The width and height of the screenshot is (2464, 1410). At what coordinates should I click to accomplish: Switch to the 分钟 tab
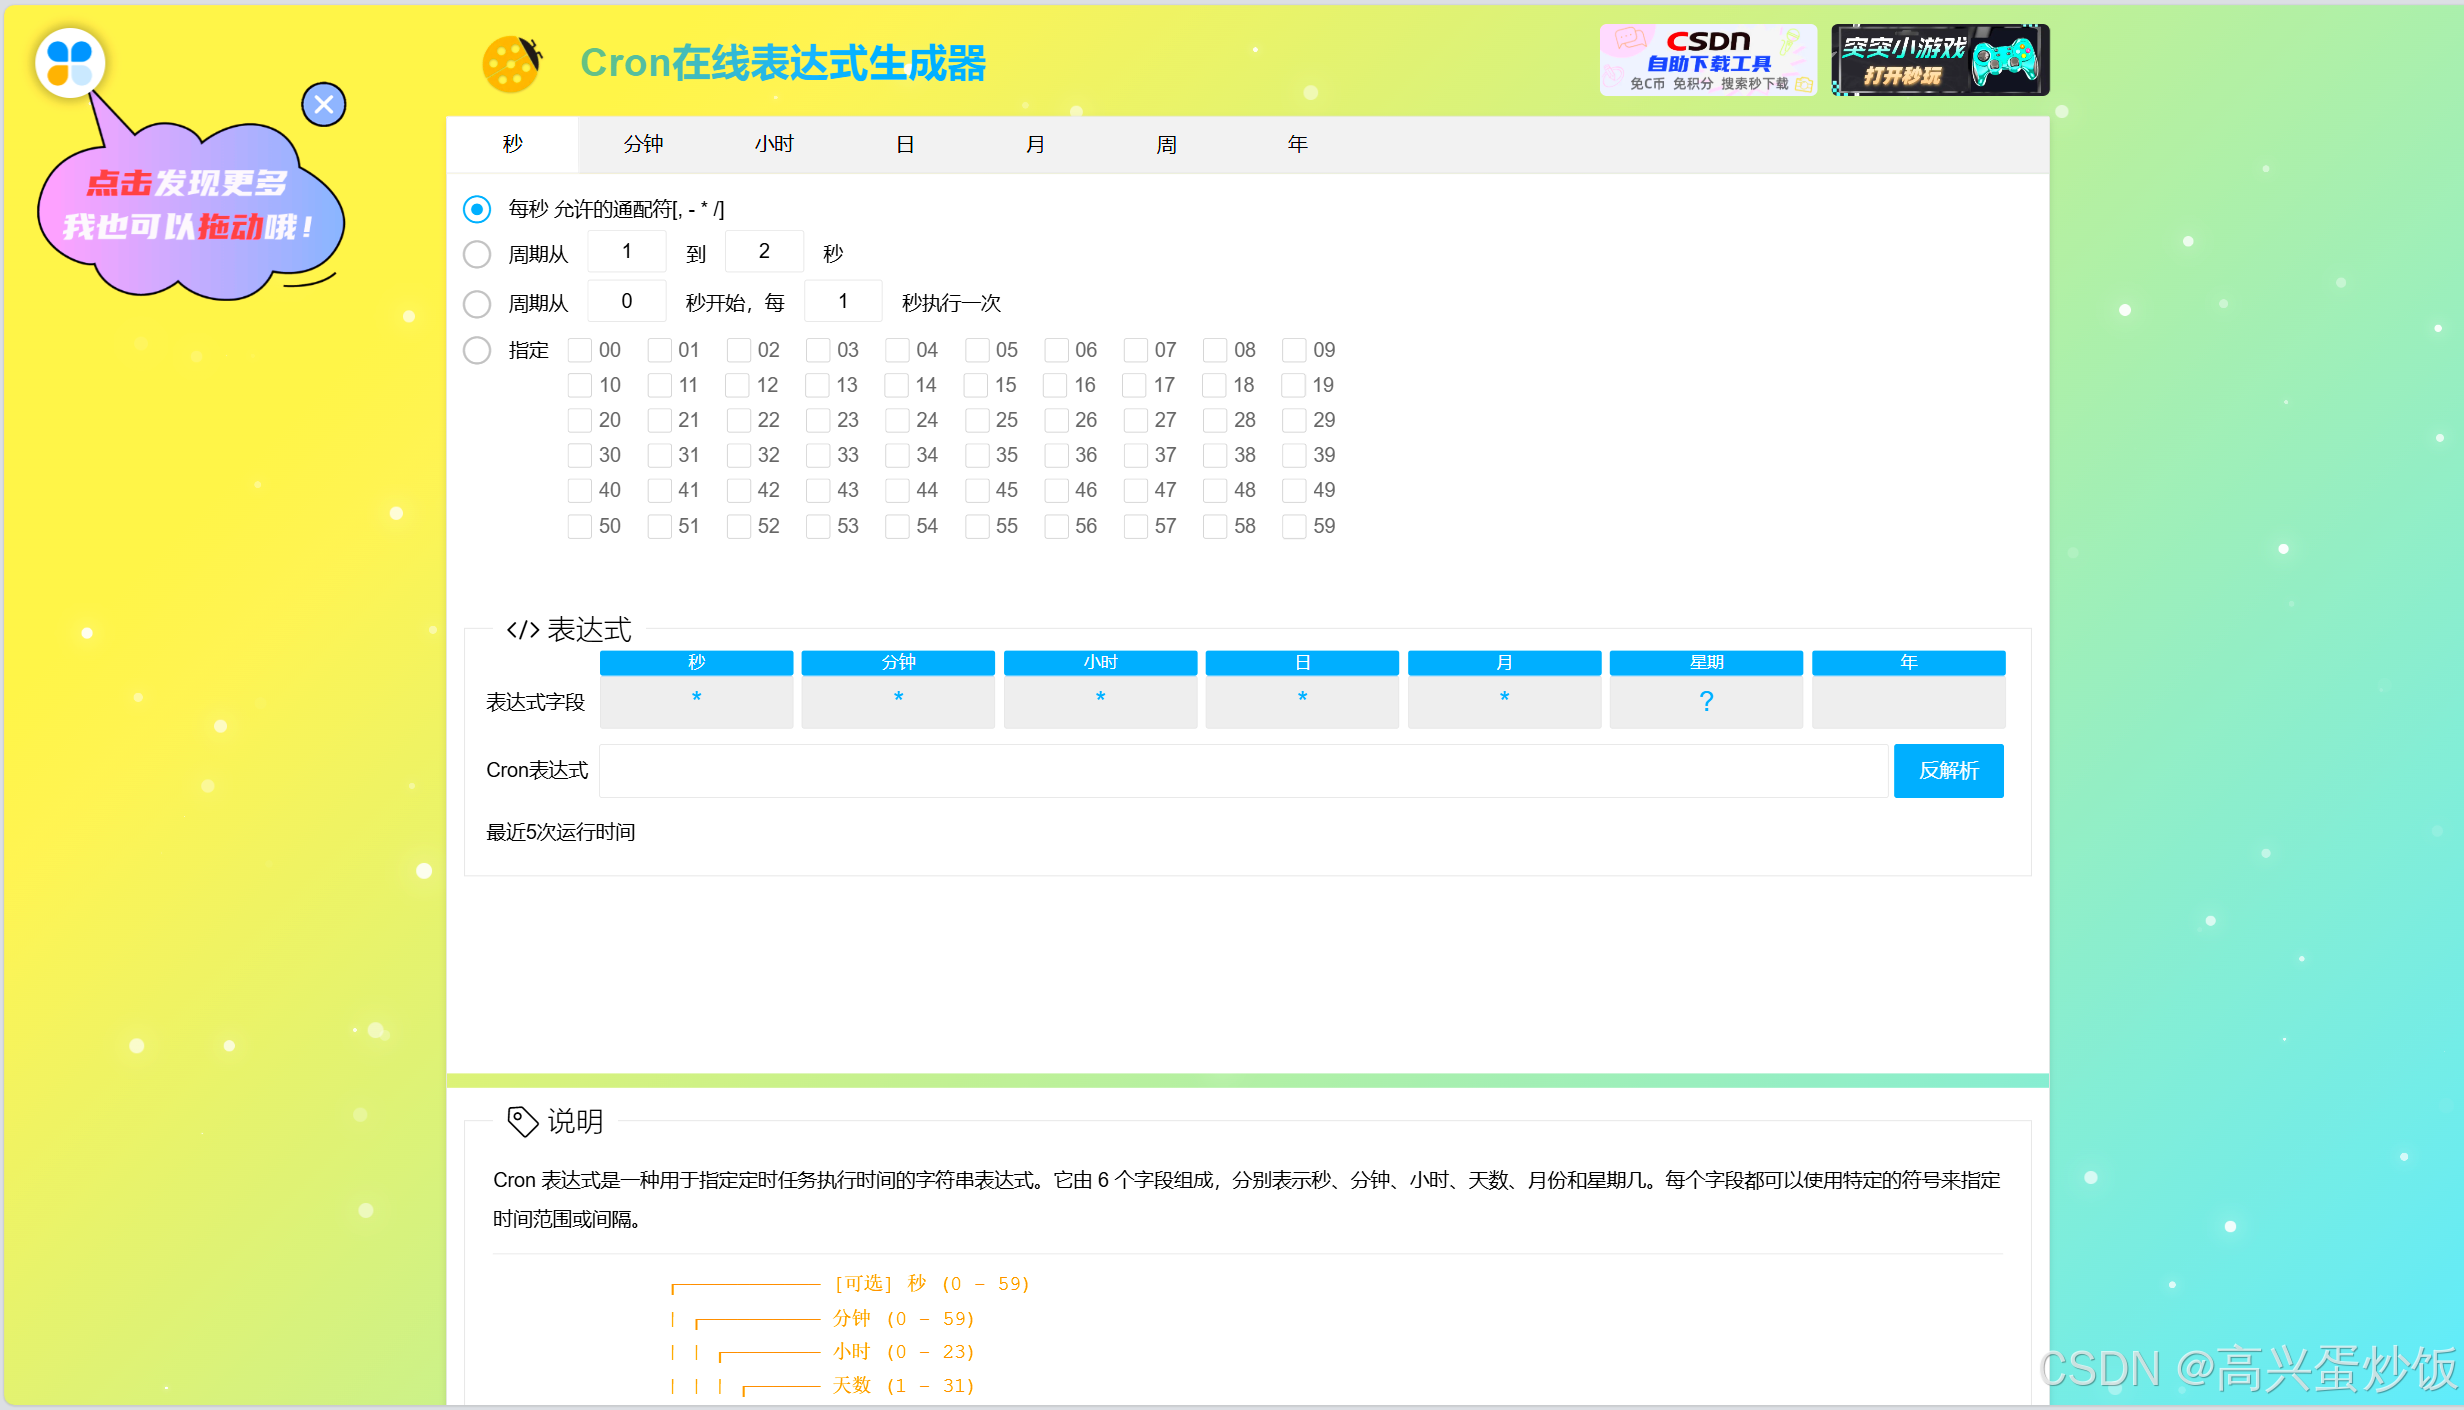click(643, 144)
